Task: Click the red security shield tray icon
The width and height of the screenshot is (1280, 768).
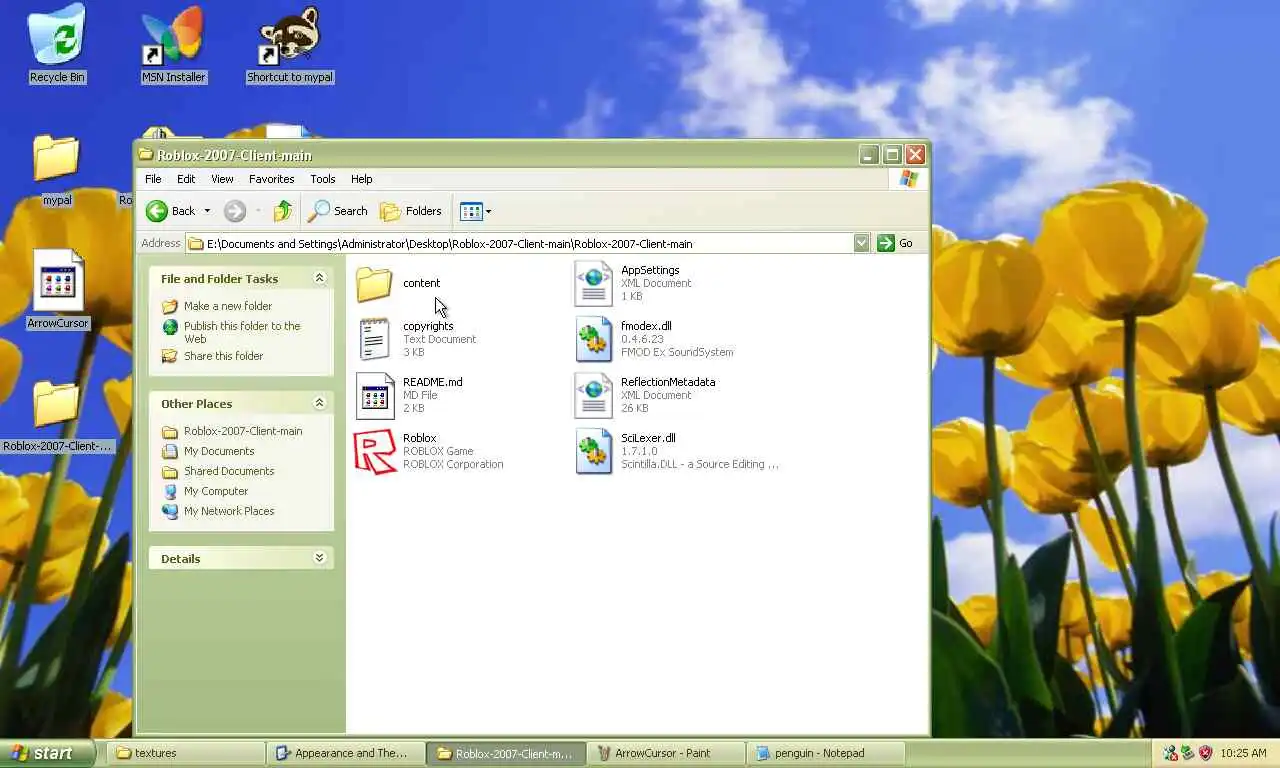Action: [x=1205, y=753]
